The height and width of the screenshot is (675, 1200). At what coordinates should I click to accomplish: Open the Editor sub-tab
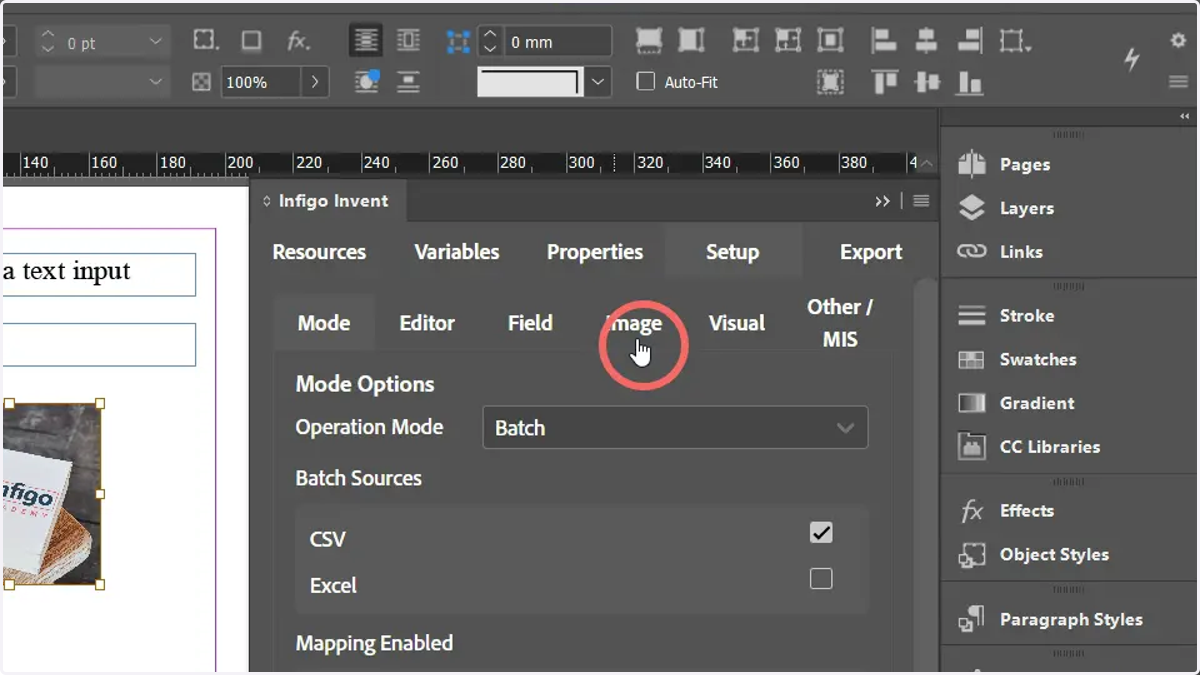[427, 323]
